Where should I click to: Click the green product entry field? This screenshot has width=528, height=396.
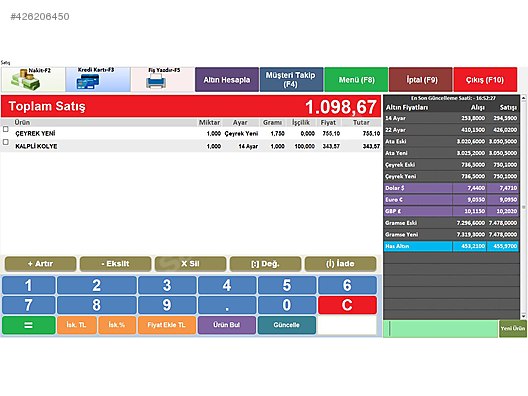point(440,329)
